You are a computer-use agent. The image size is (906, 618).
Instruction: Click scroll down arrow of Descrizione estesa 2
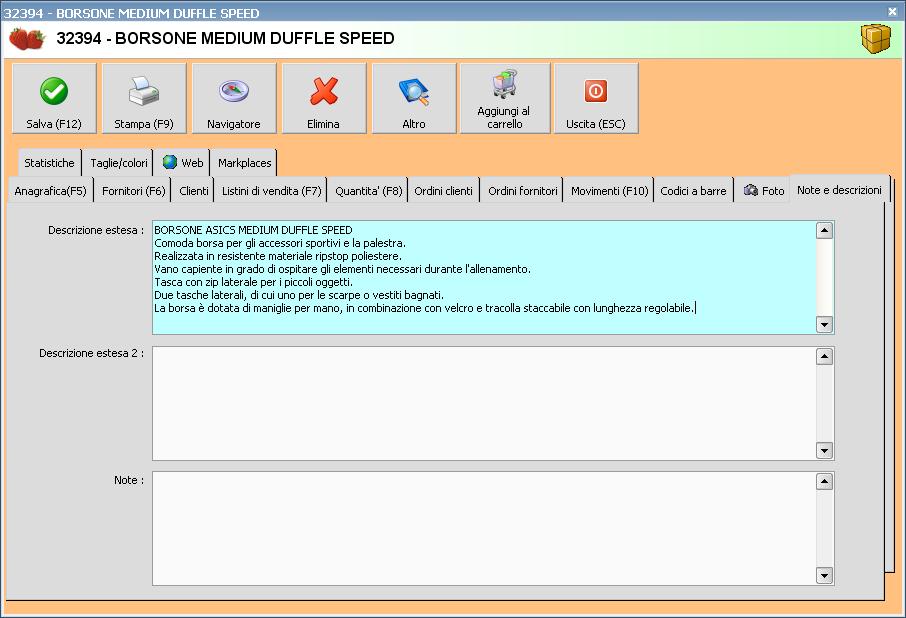click(x=825, y=451)
